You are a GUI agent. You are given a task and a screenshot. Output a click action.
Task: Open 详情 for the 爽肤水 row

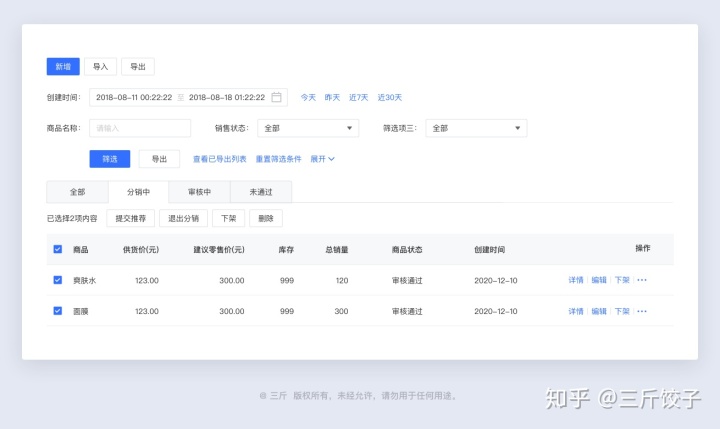[x=576, y=280]
